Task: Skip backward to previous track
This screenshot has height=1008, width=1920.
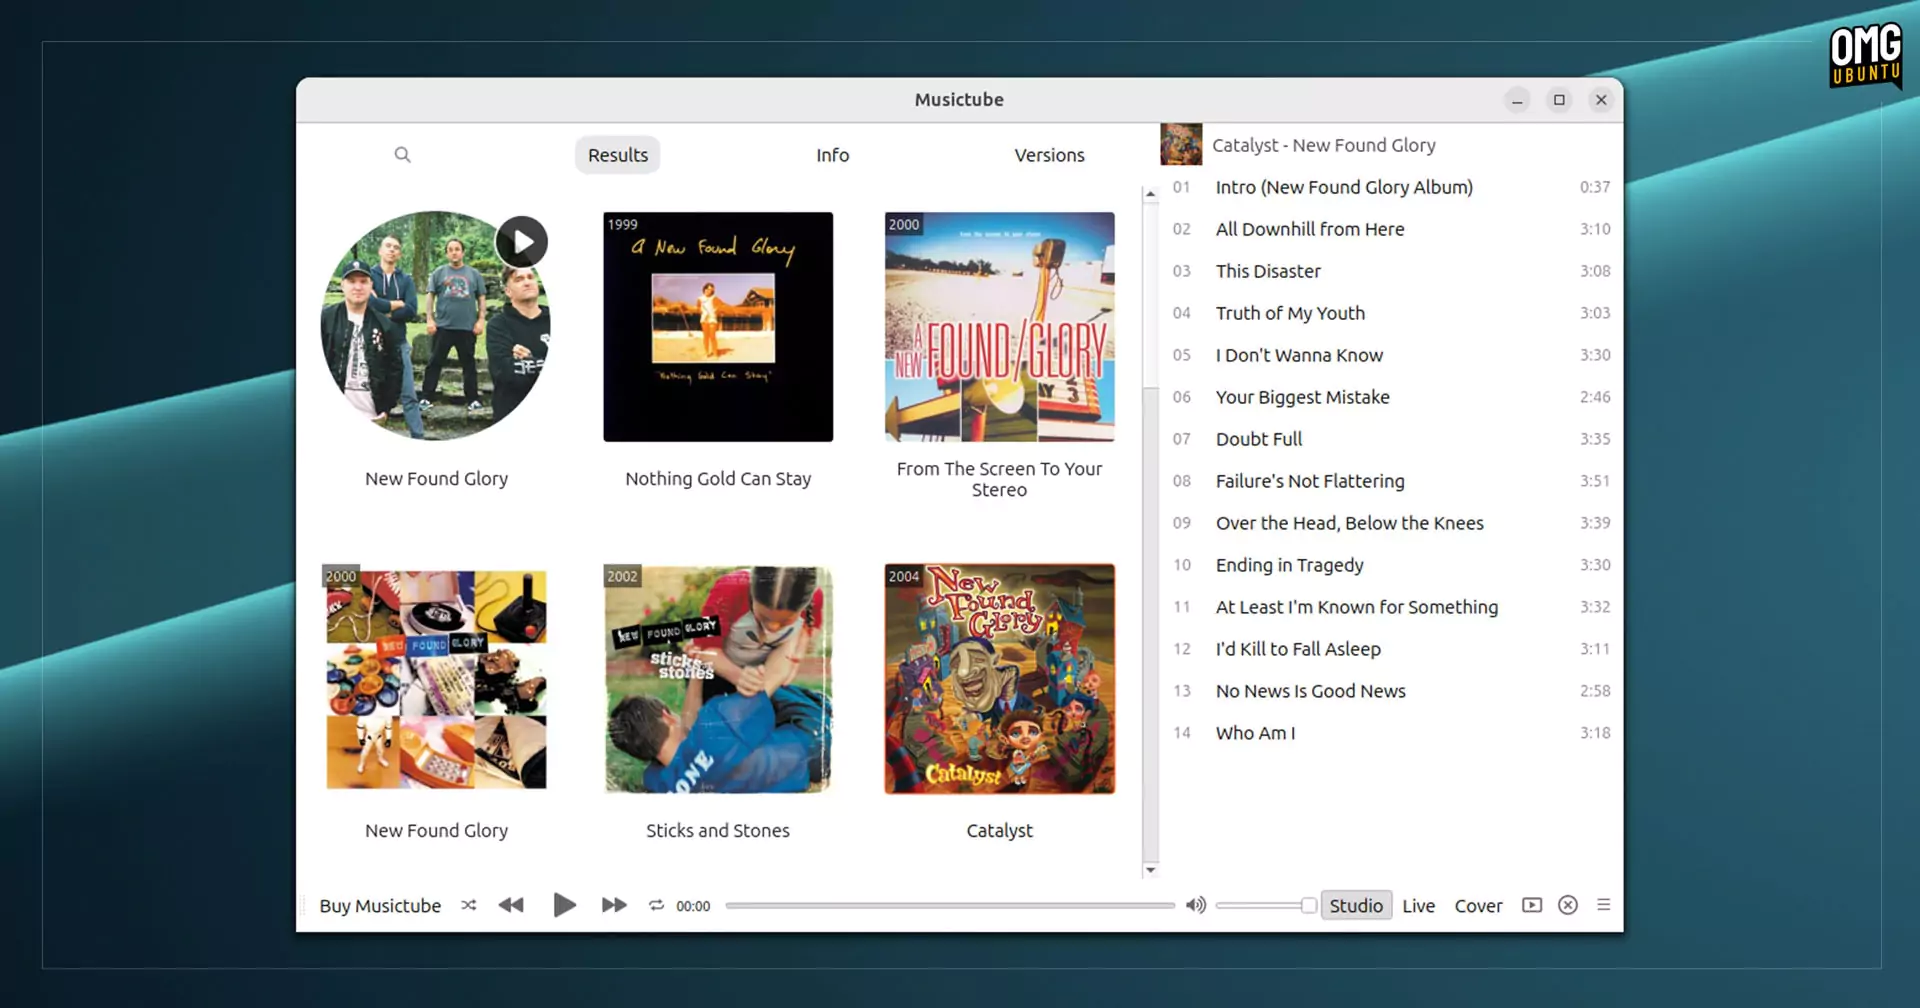Action: coord(511,905)
